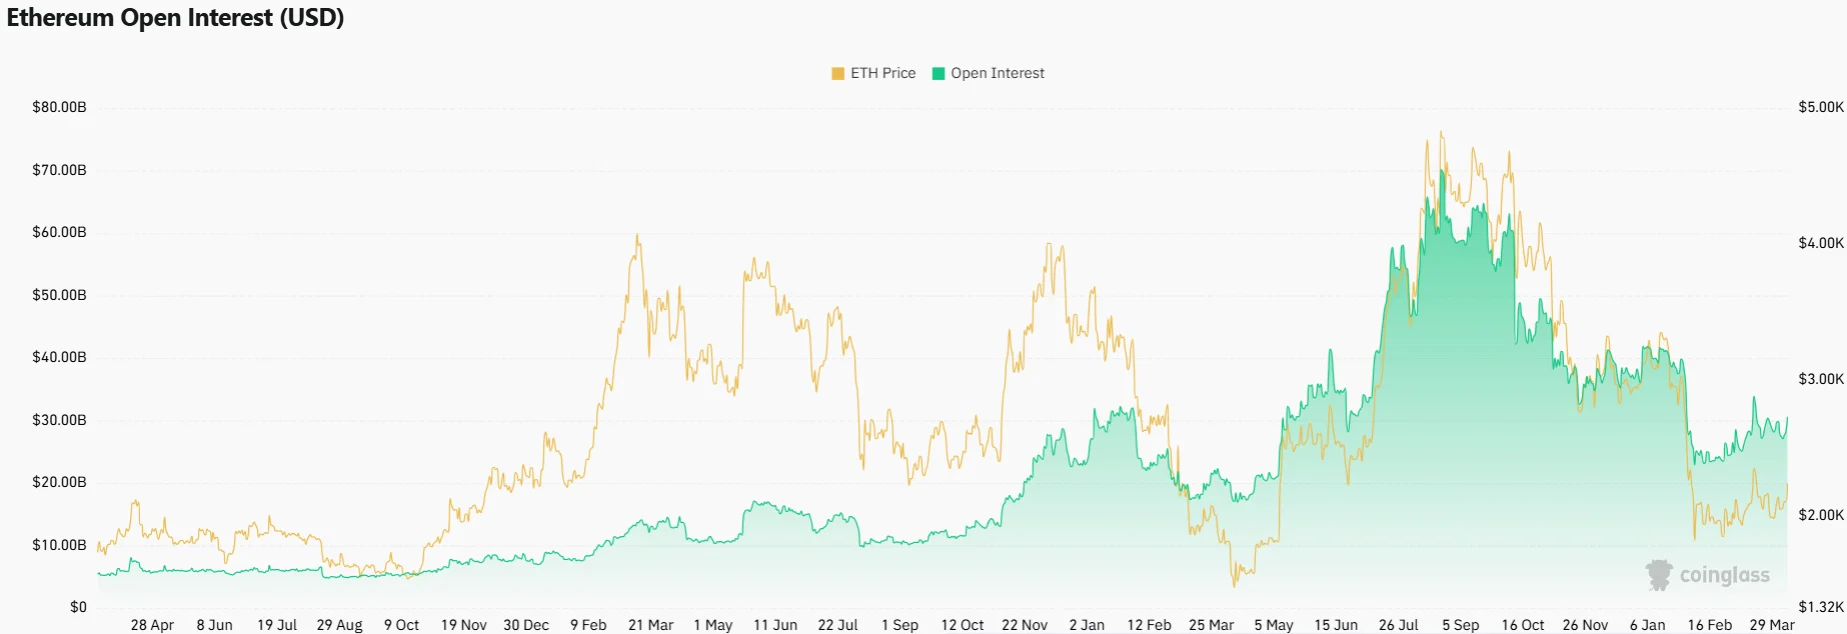Screen dimensions: 1847x634
Task: Click the $40.00B left axis label
Action: (59, 357)
